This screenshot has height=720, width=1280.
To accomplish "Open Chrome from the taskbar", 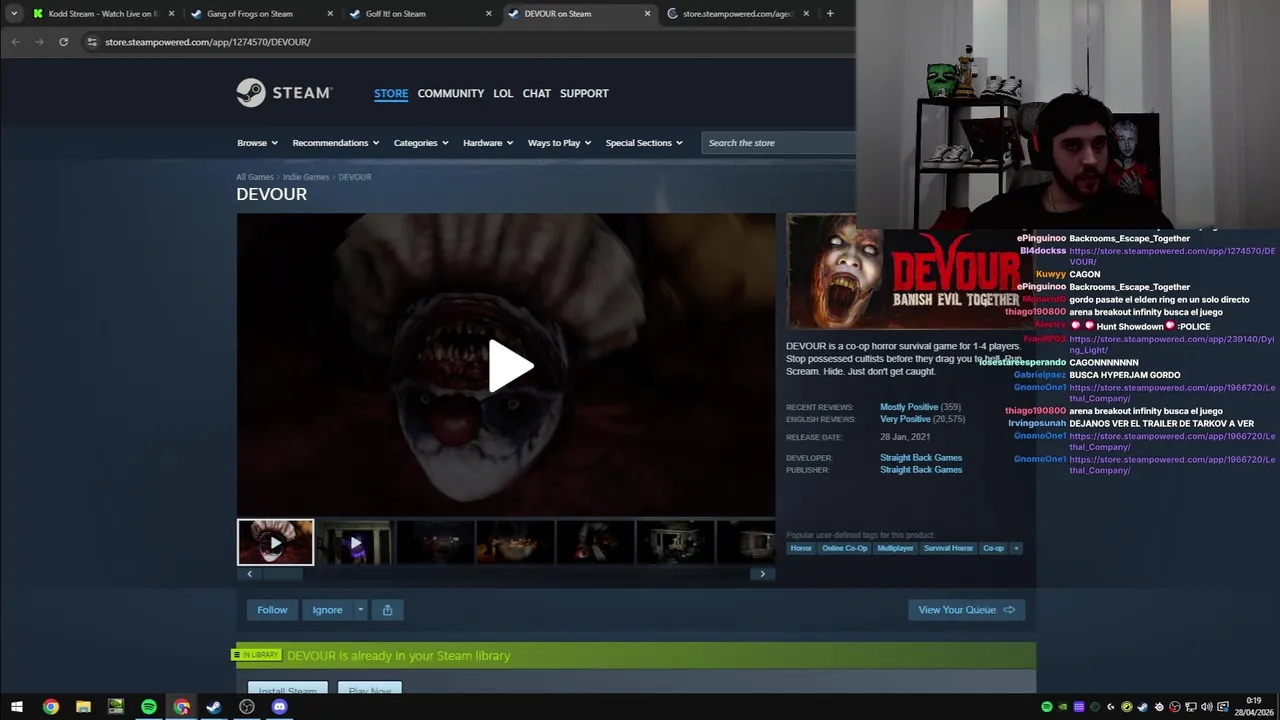I will (x=50, y=707).
